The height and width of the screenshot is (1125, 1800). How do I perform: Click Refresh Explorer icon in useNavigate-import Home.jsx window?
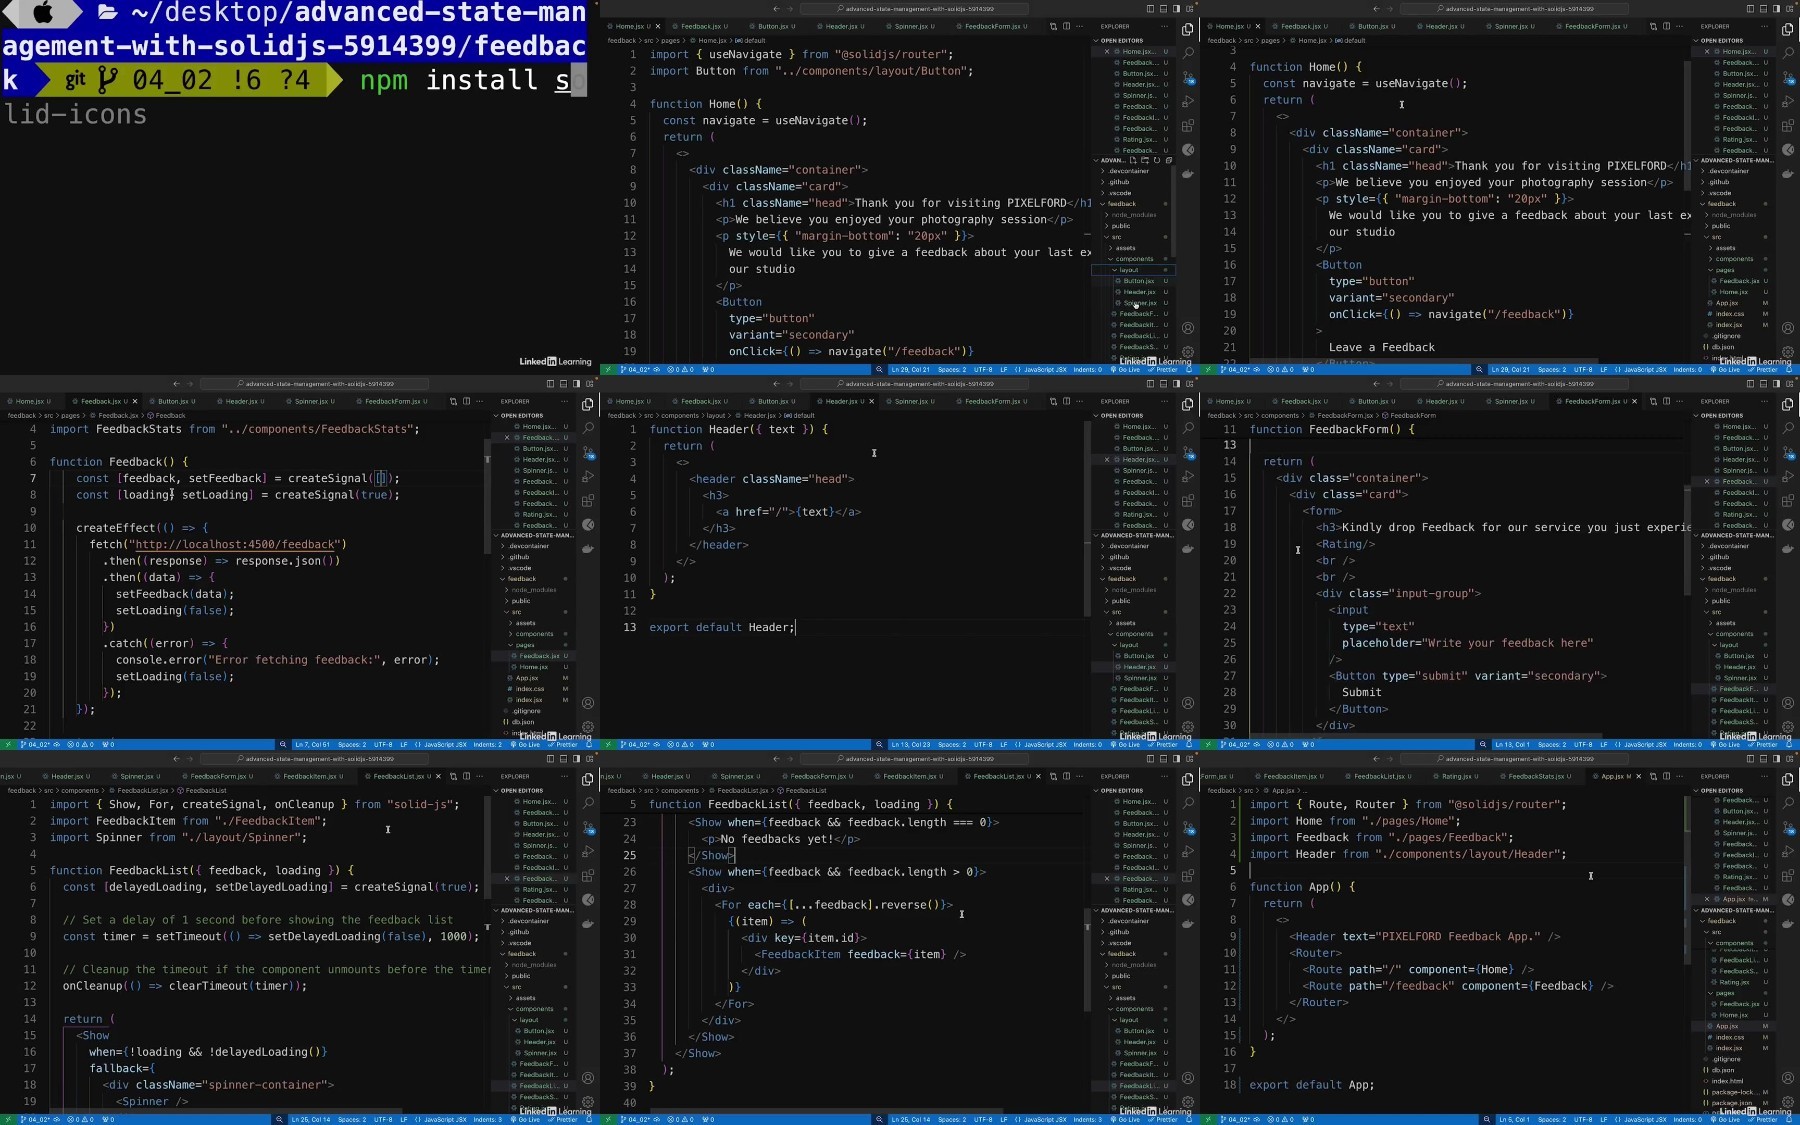tap(1157, 160)
